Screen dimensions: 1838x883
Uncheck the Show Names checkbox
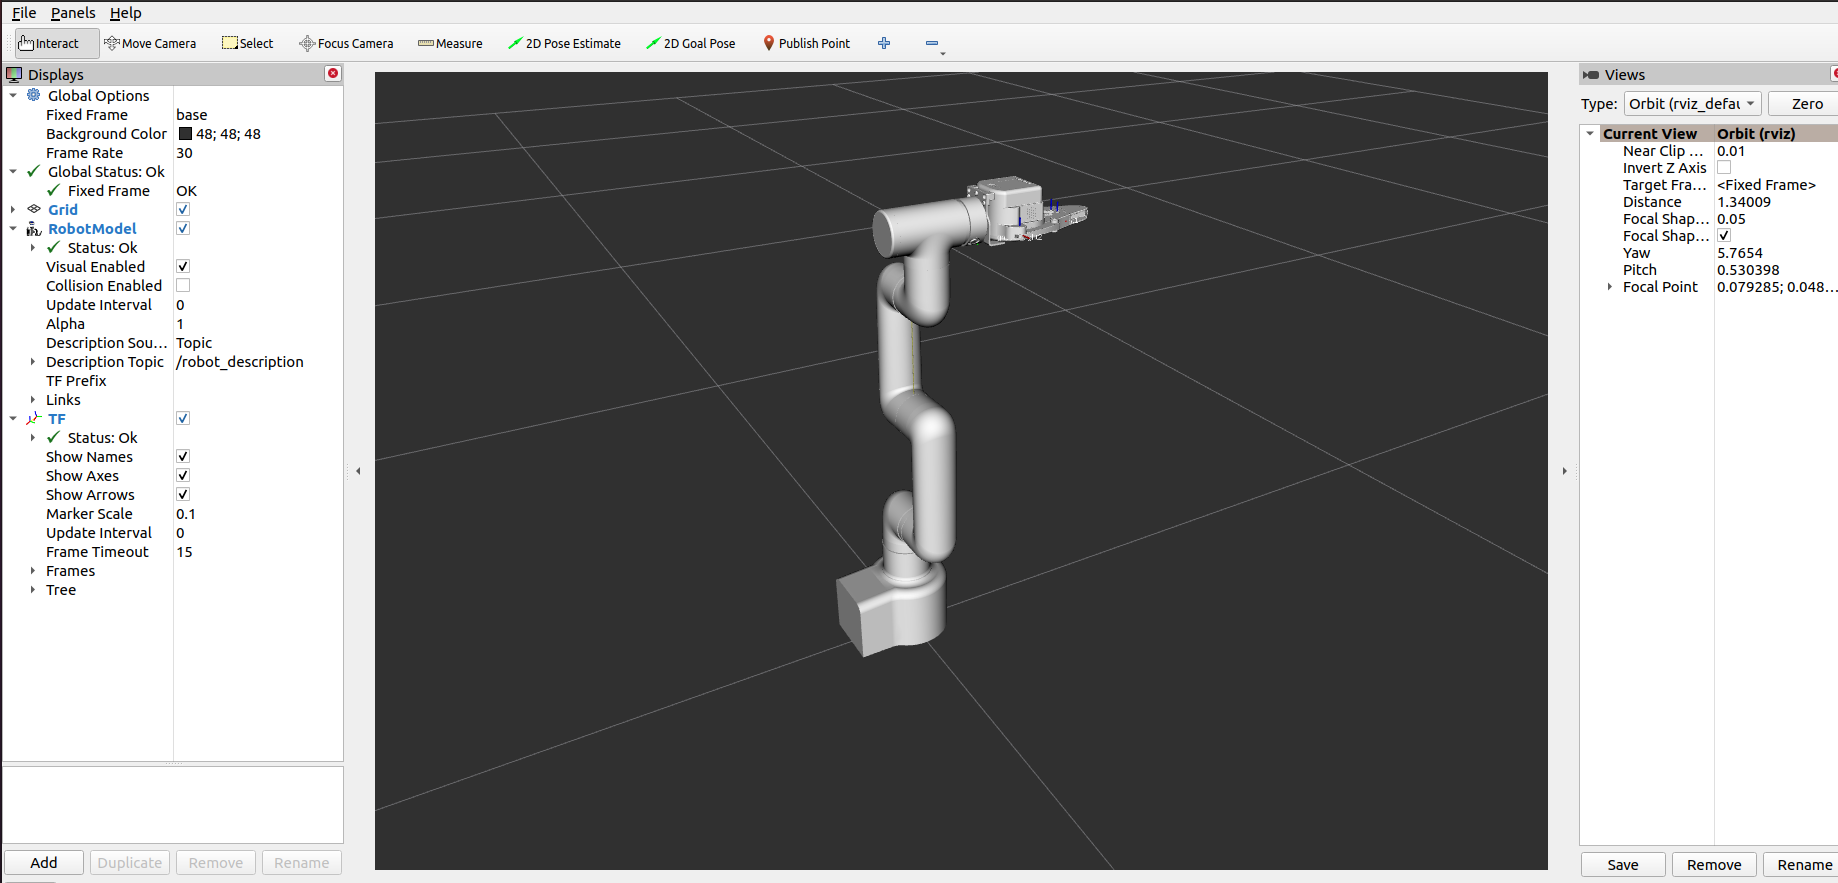183,457
